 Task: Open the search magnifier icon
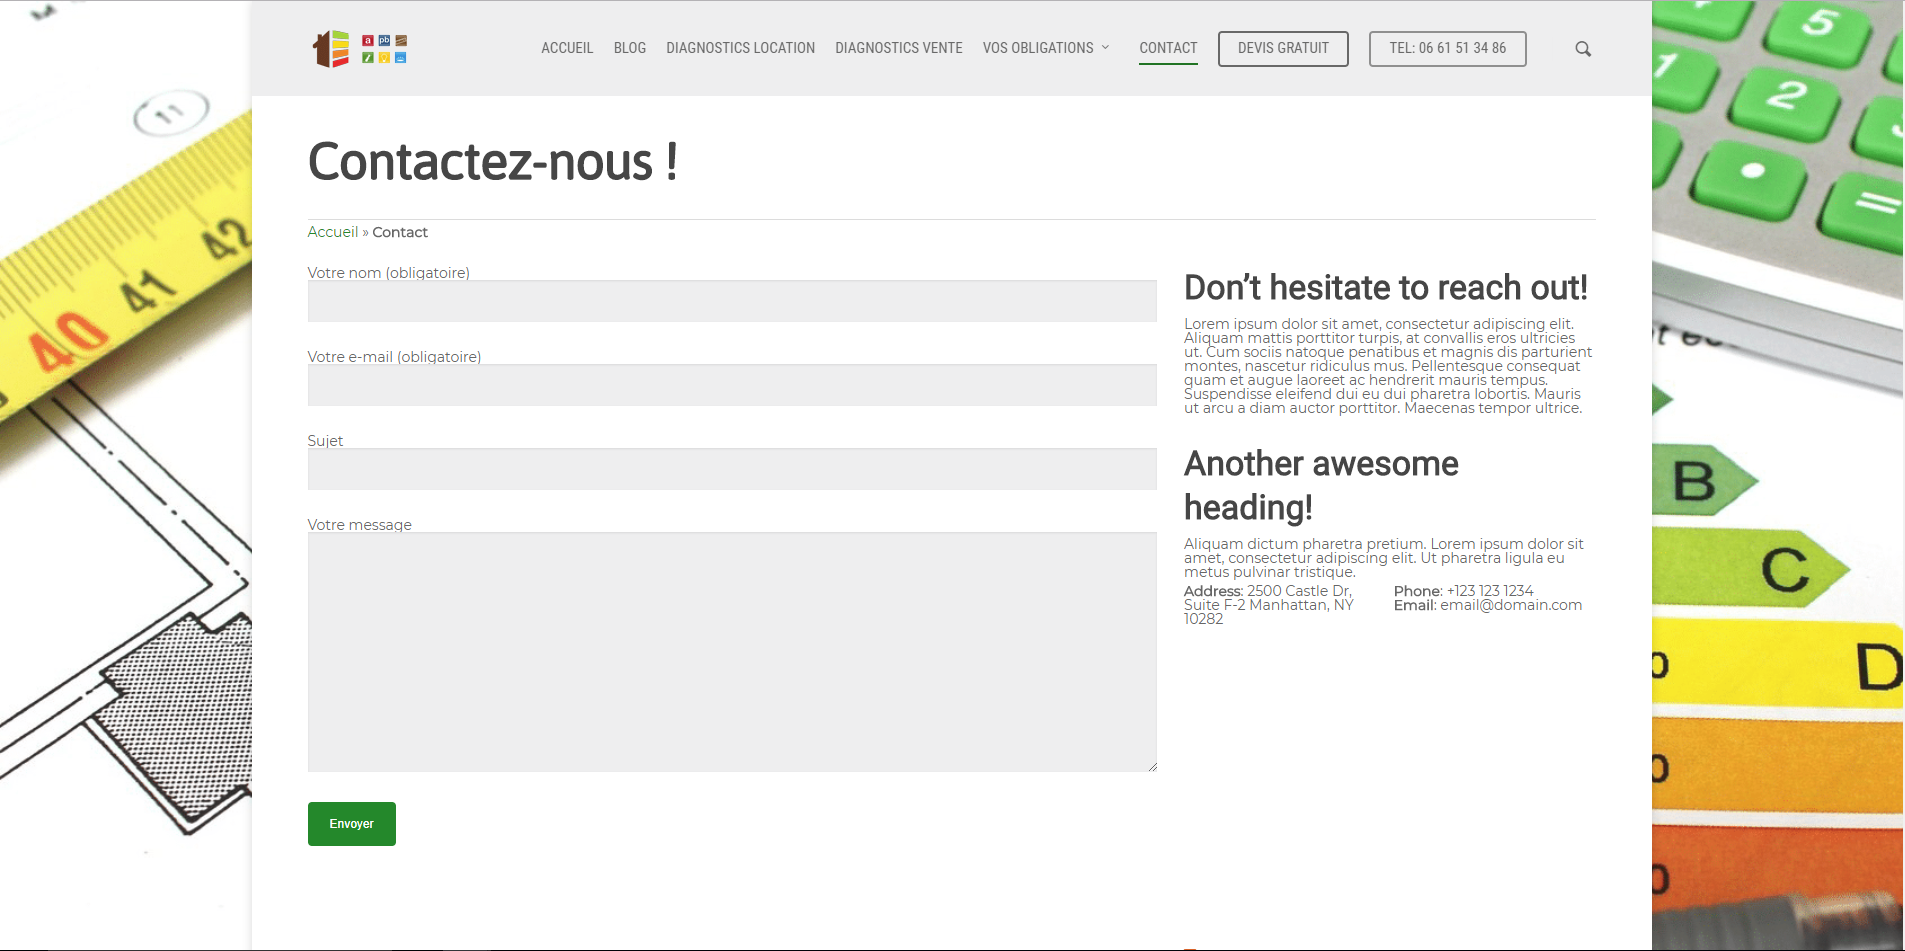pos(1582,49)
